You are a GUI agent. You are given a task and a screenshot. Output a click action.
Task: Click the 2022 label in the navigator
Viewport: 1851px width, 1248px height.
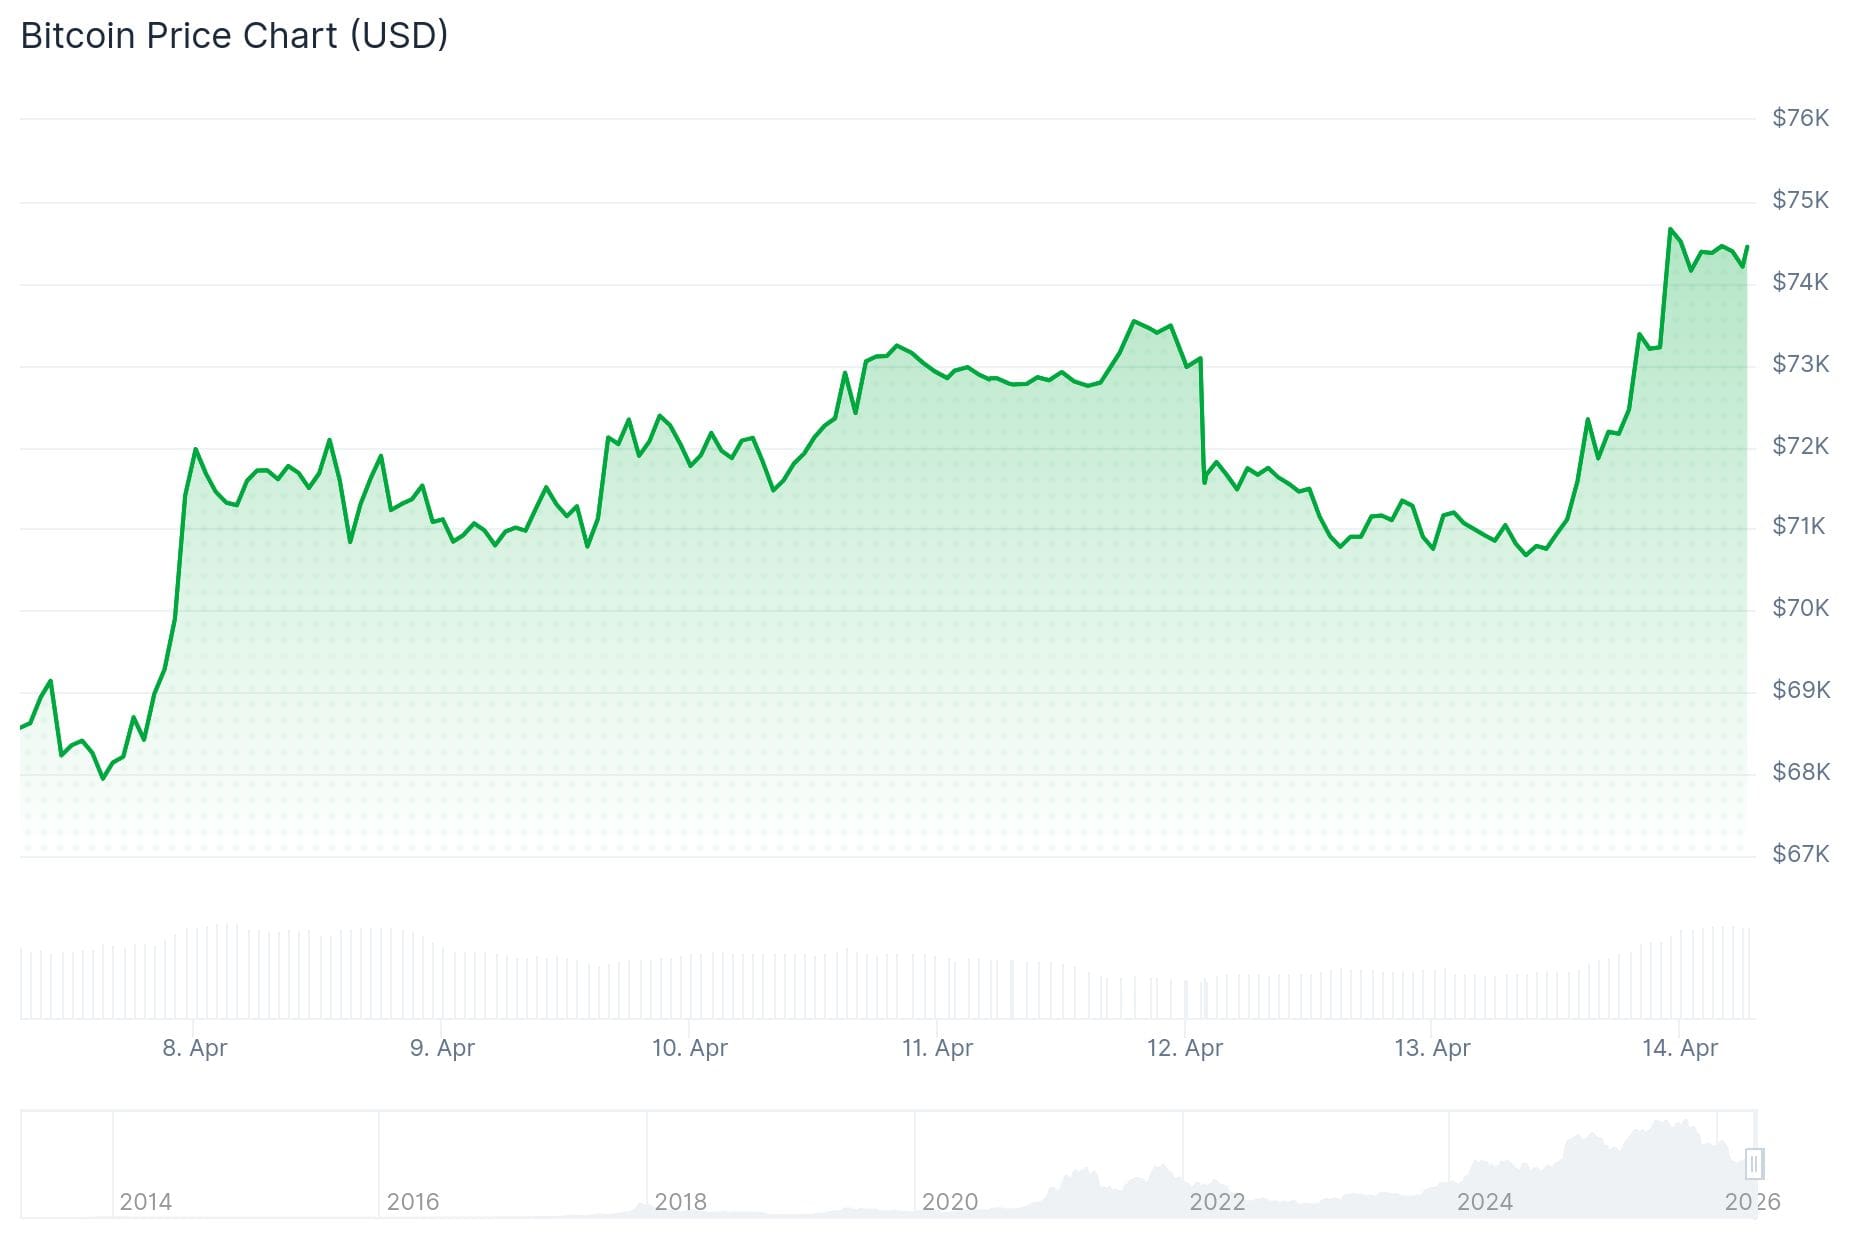[1217, 1201]
